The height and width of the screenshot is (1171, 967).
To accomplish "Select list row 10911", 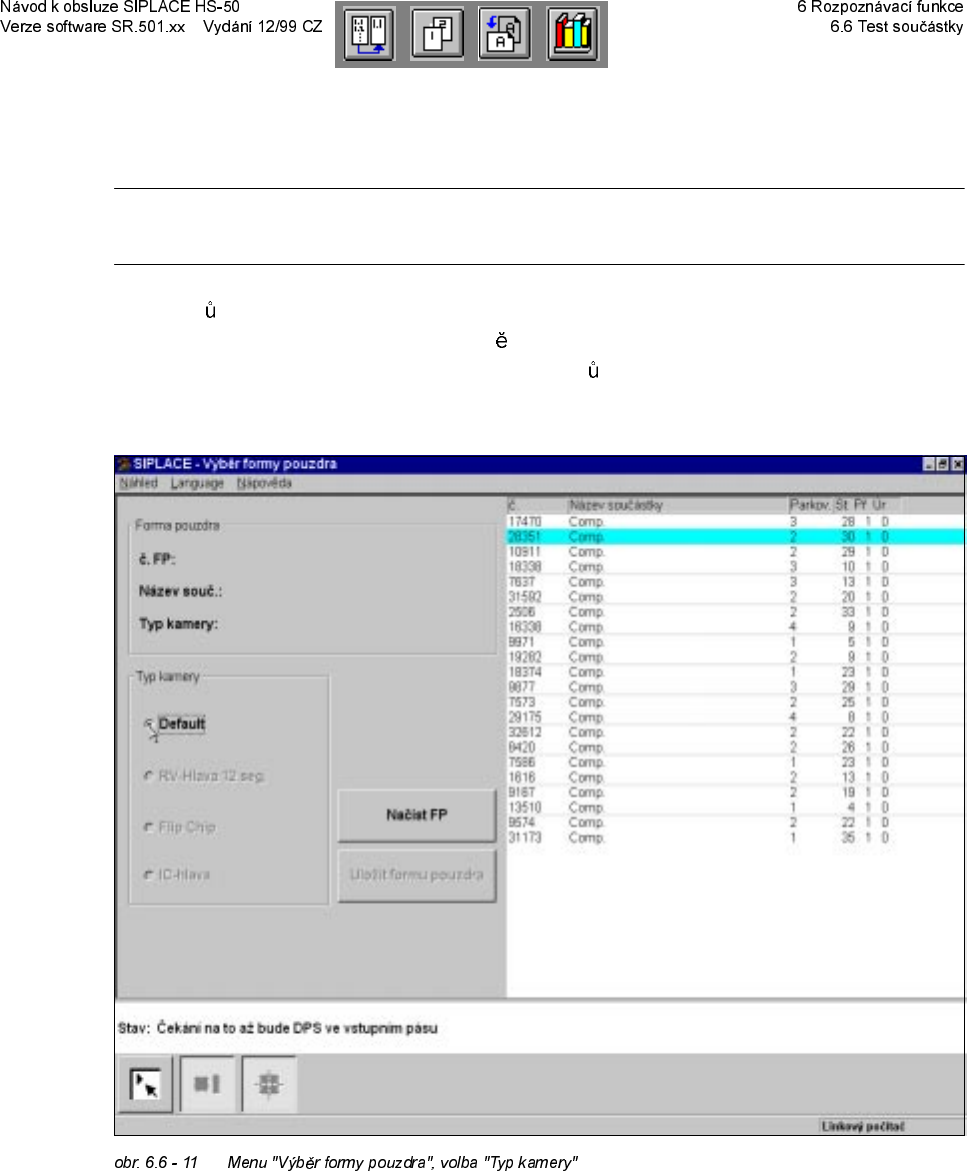I will (x=735, y=552).
